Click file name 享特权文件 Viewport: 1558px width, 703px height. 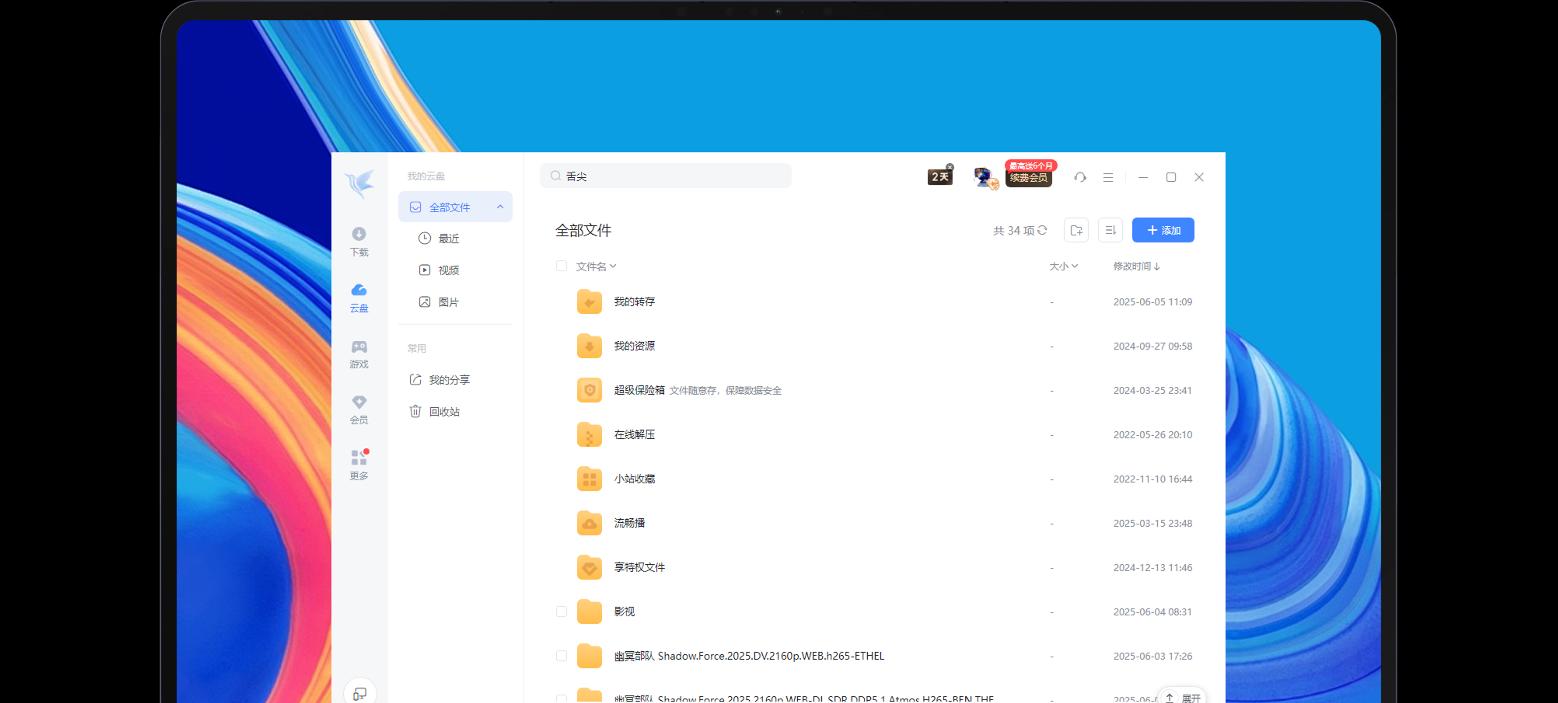pyautogui.click(x=639, y=567)
